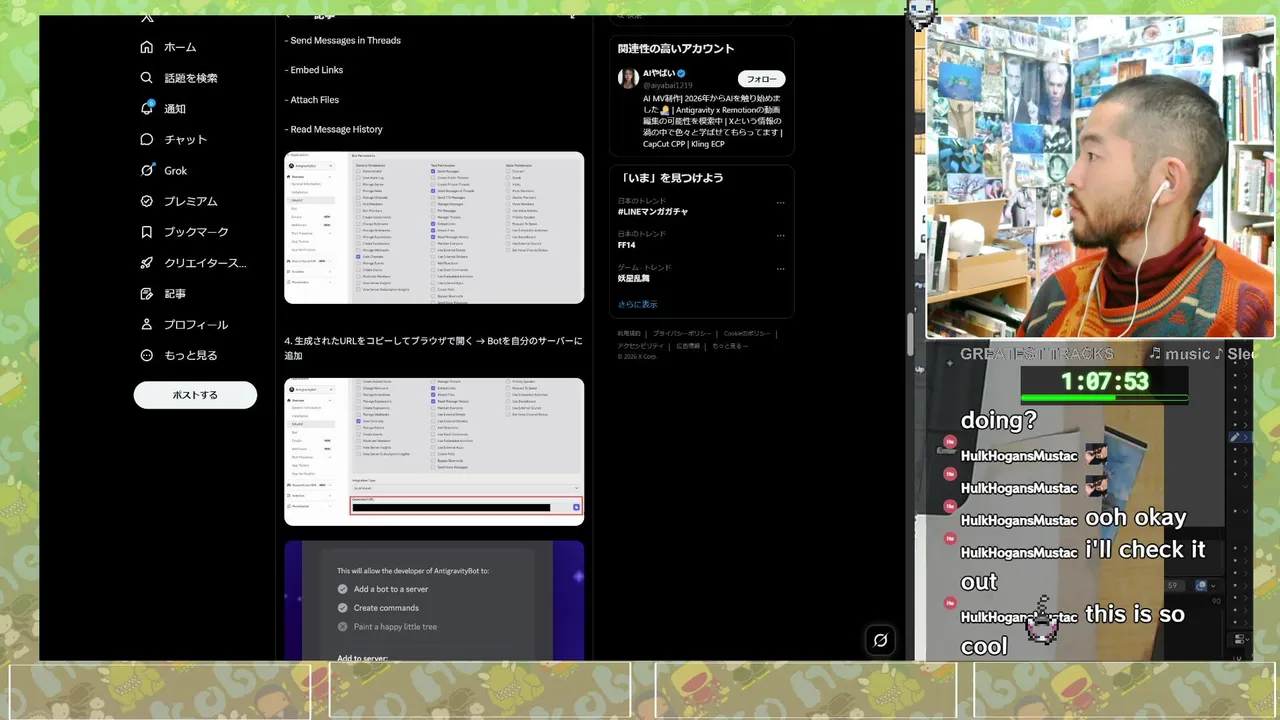Select the 関連性の高いアカウント heading

pos(676,49)
